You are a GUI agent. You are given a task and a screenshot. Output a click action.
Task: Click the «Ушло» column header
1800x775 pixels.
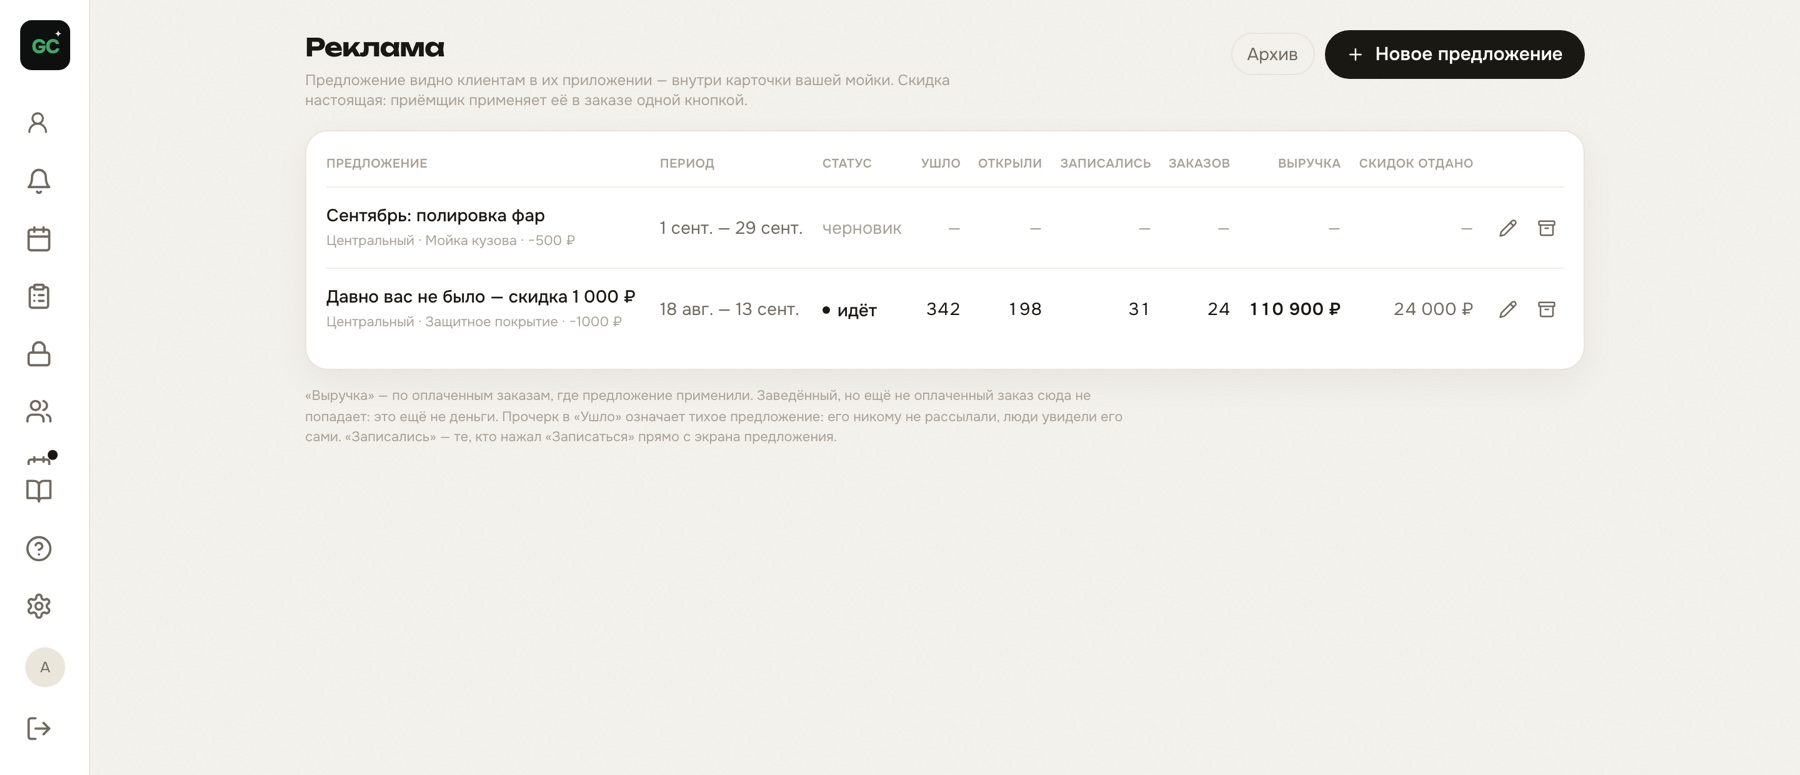tap(940, 163)
